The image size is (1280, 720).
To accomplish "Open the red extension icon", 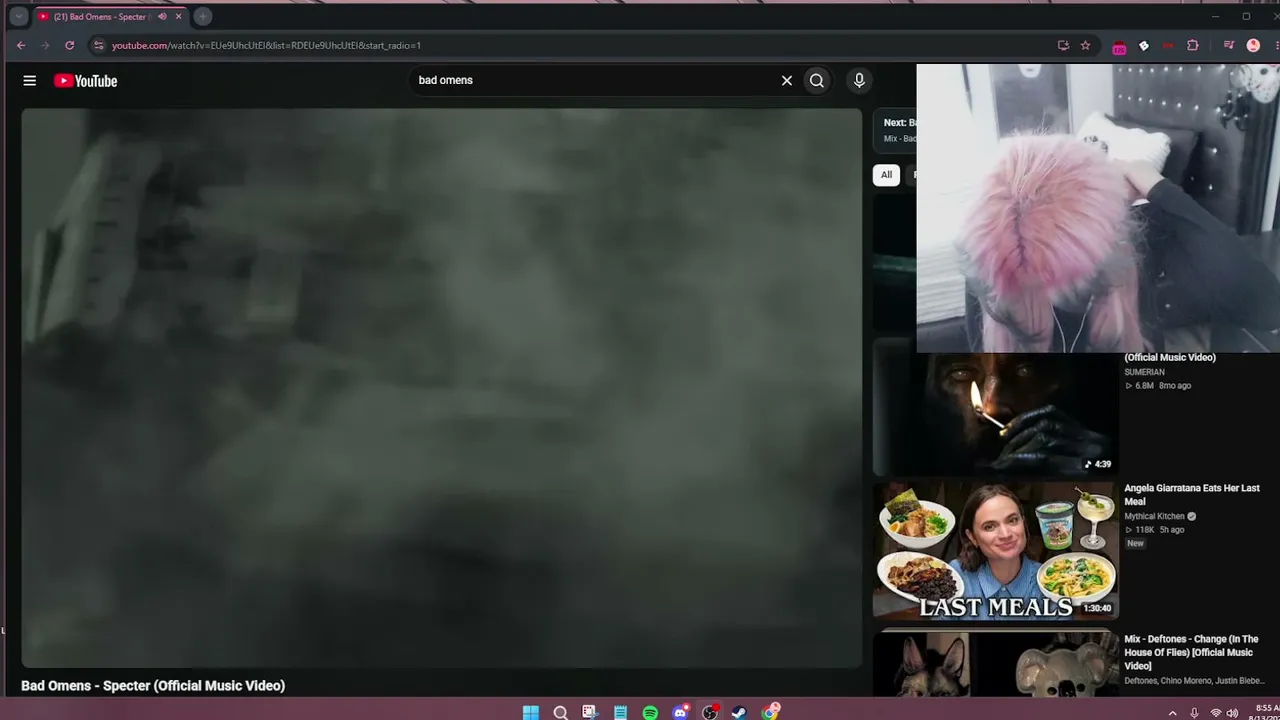I will (1168, 45).
